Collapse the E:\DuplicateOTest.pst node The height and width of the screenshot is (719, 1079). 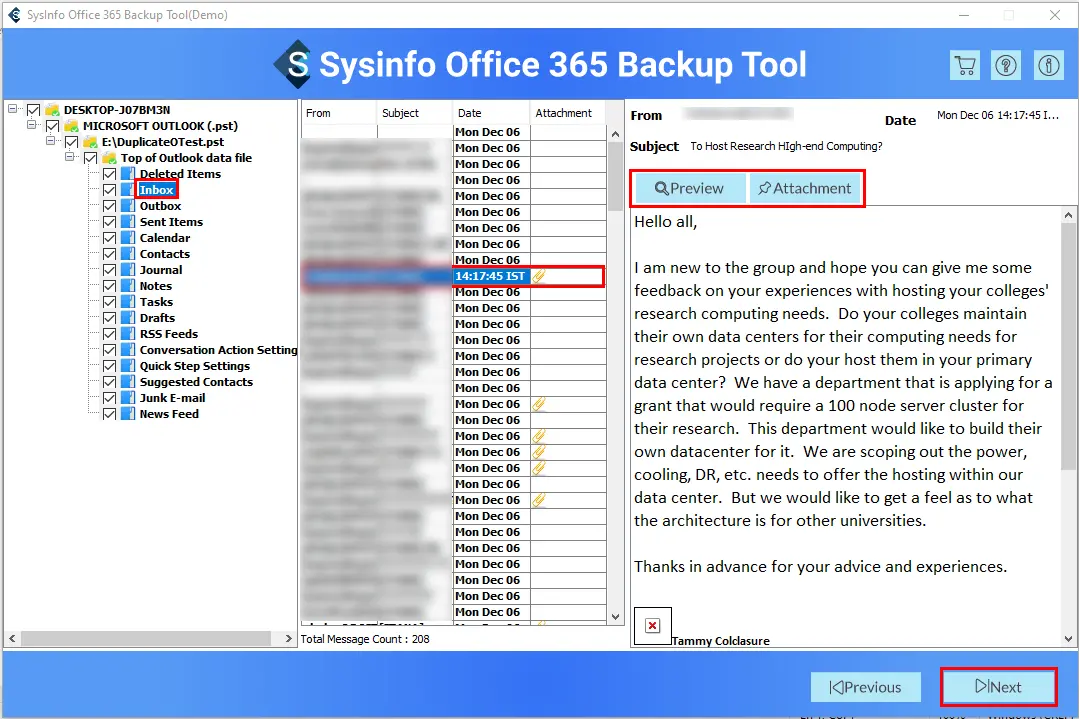(x=50, y=140)
